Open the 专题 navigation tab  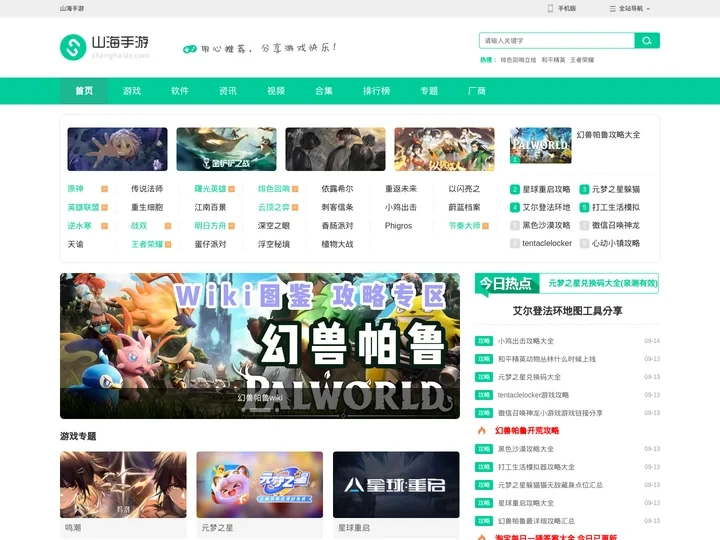tap(429, 91)
